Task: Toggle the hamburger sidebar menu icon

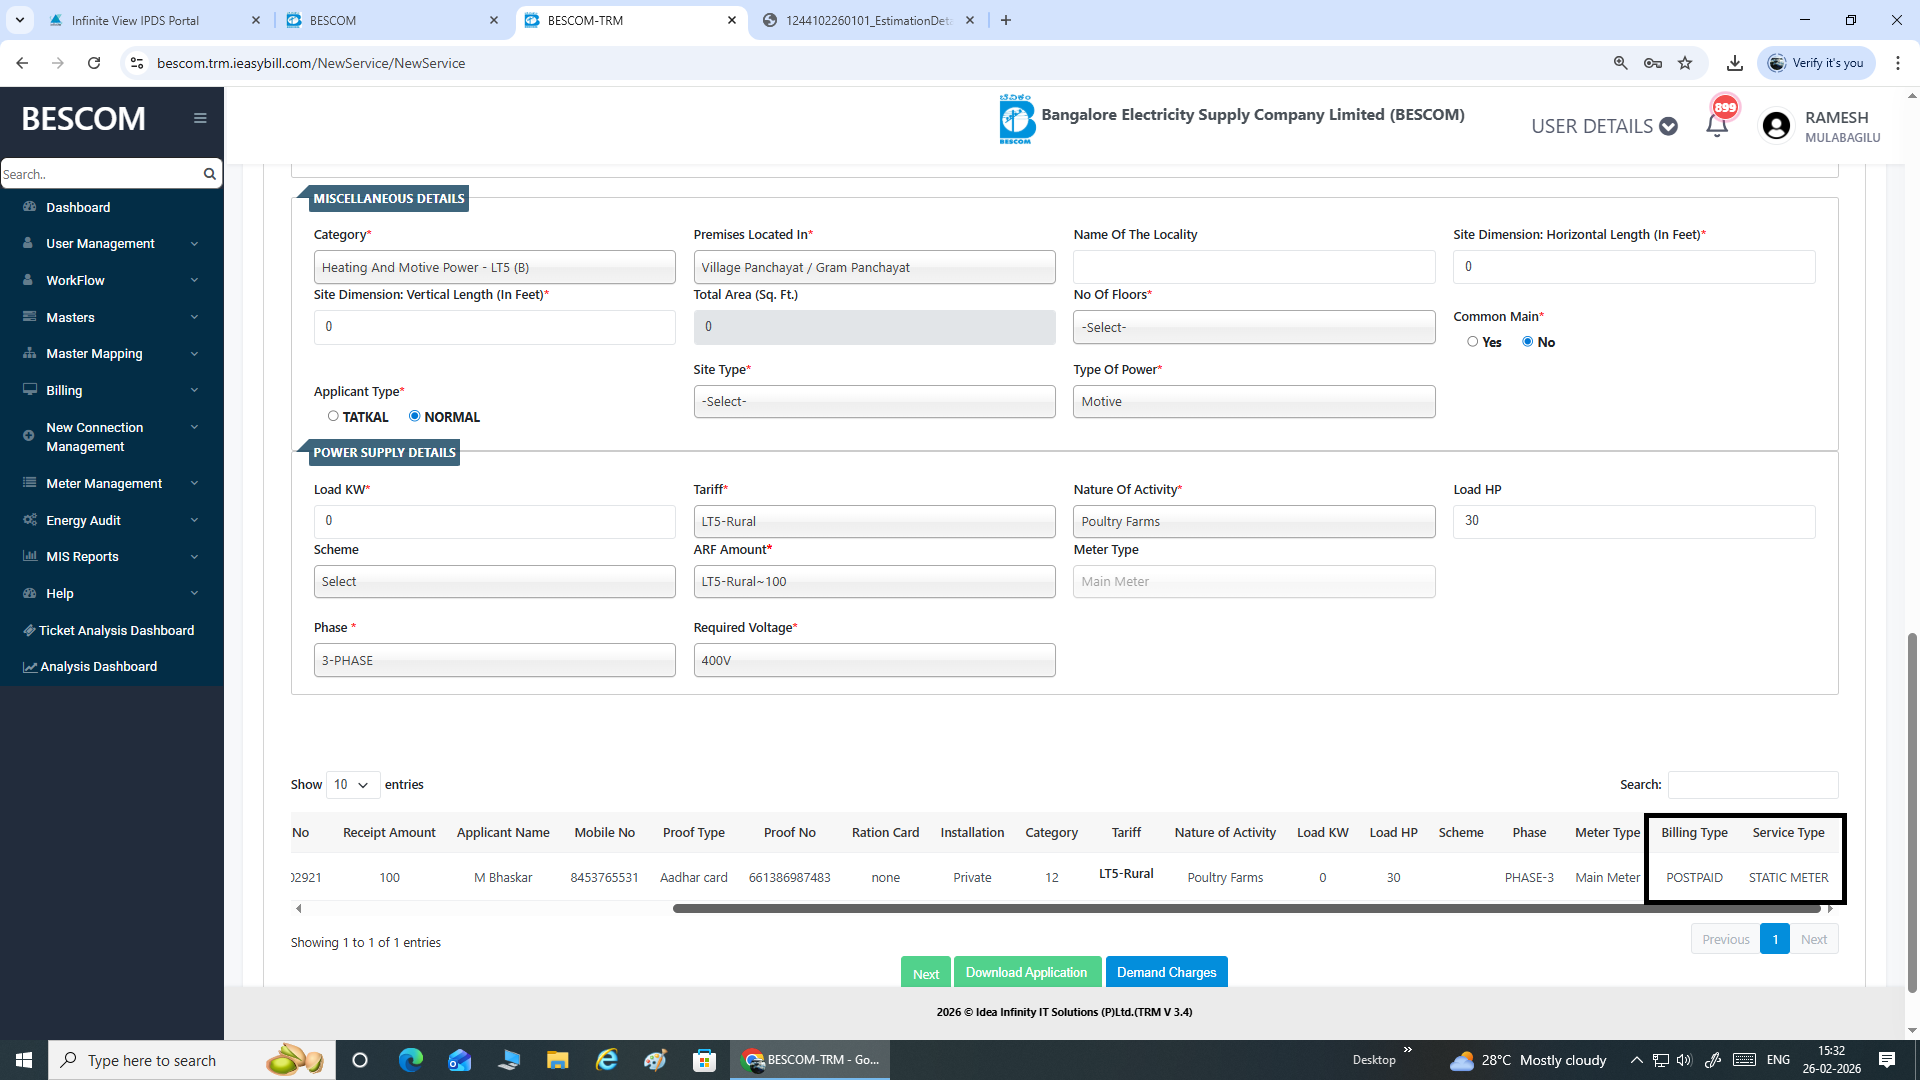Action: click(200, 118)
